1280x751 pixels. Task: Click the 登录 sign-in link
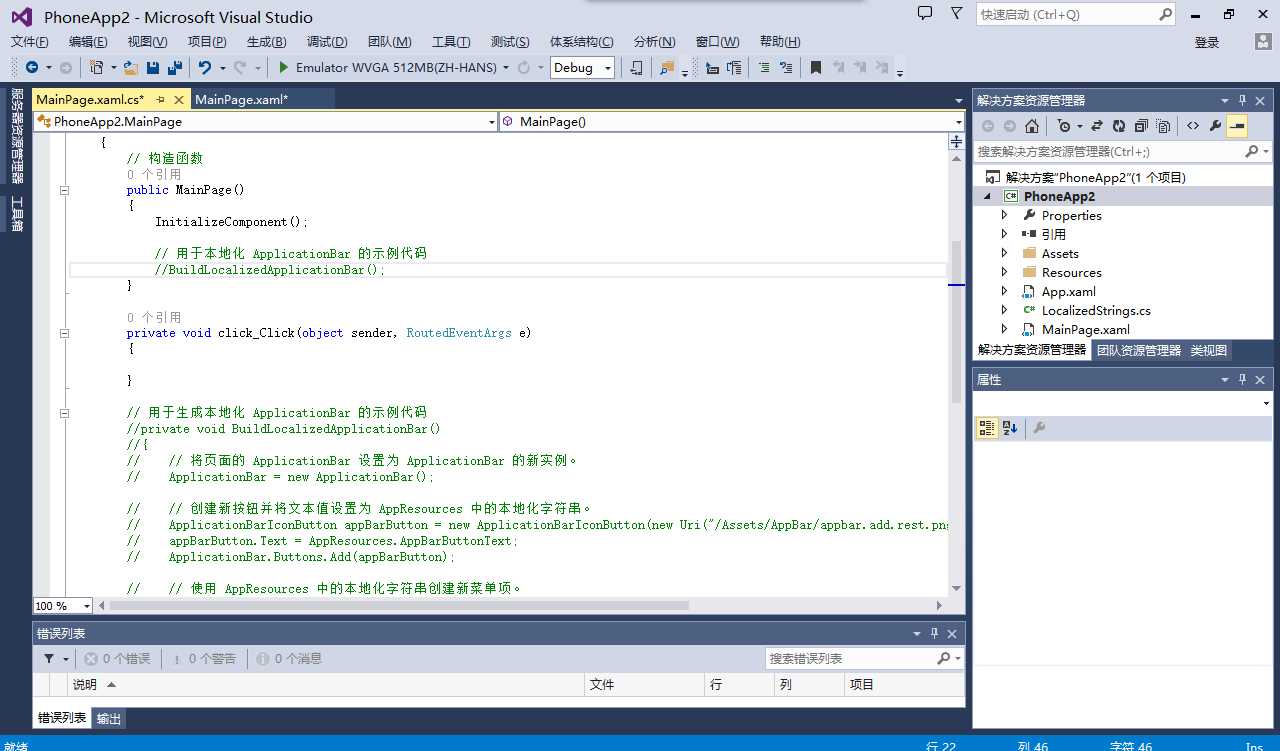click(1207, 42)
